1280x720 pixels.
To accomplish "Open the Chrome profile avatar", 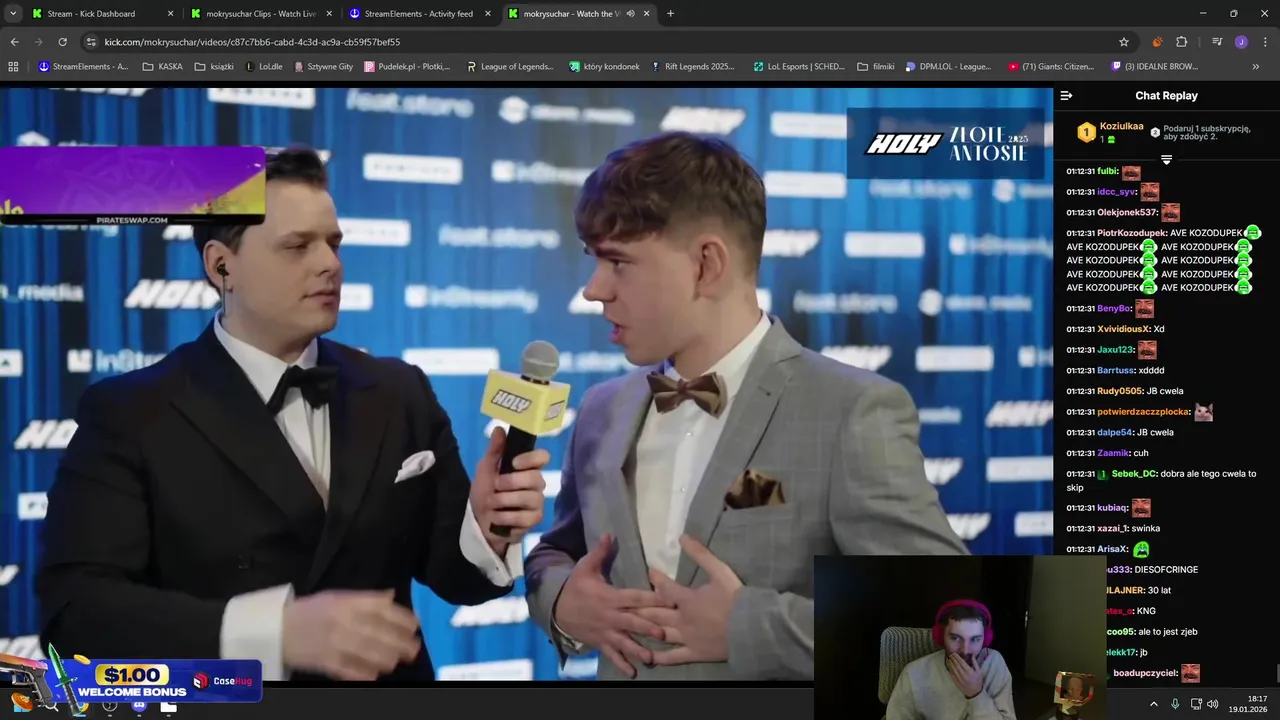I will pyautogui.click(x=1241, y=42).
